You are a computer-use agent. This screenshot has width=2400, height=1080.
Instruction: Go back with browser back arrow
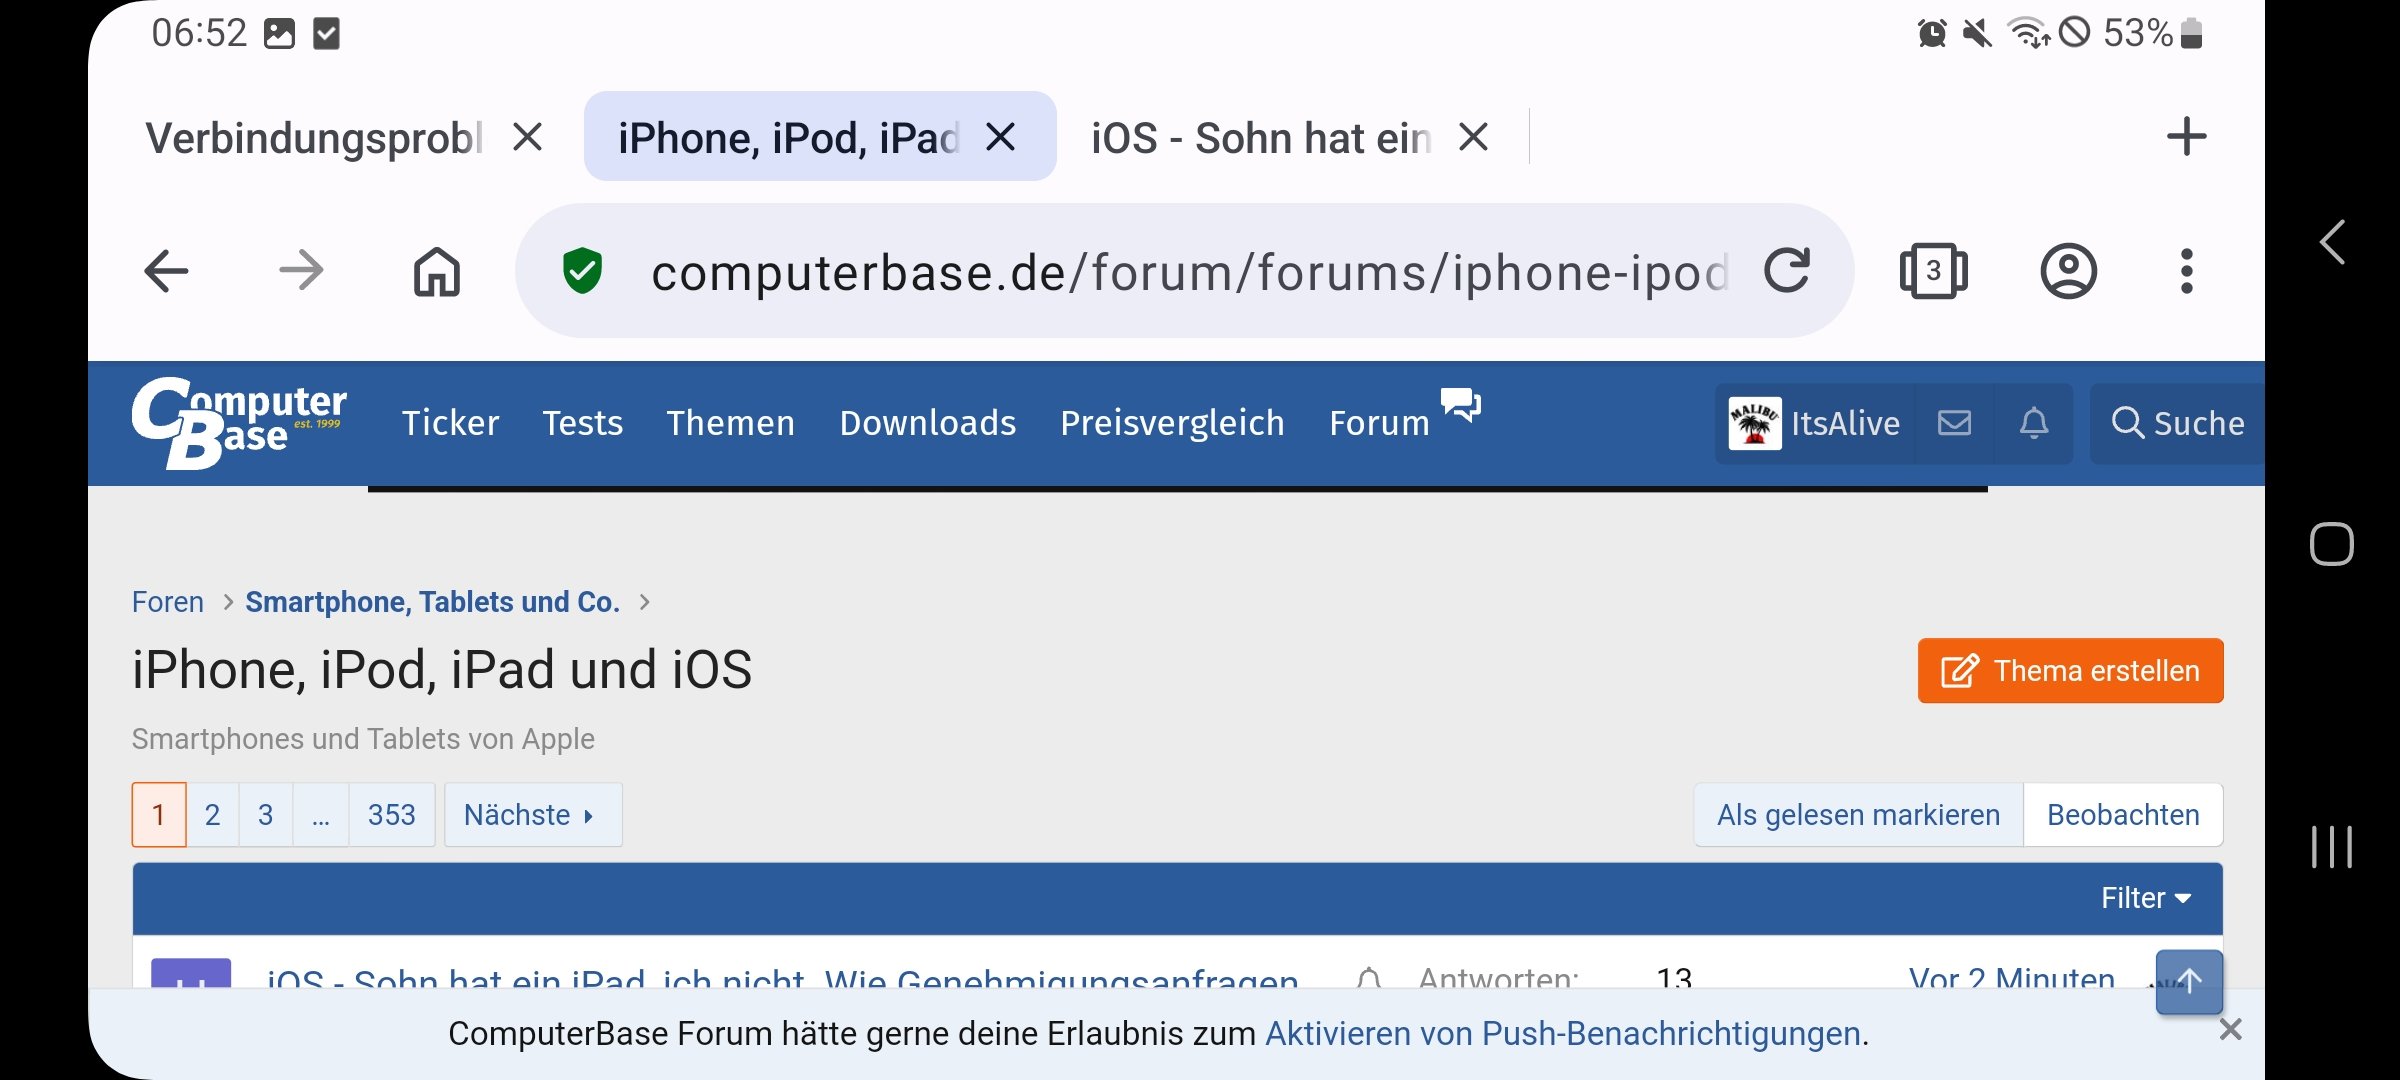[x=166, y=271]
